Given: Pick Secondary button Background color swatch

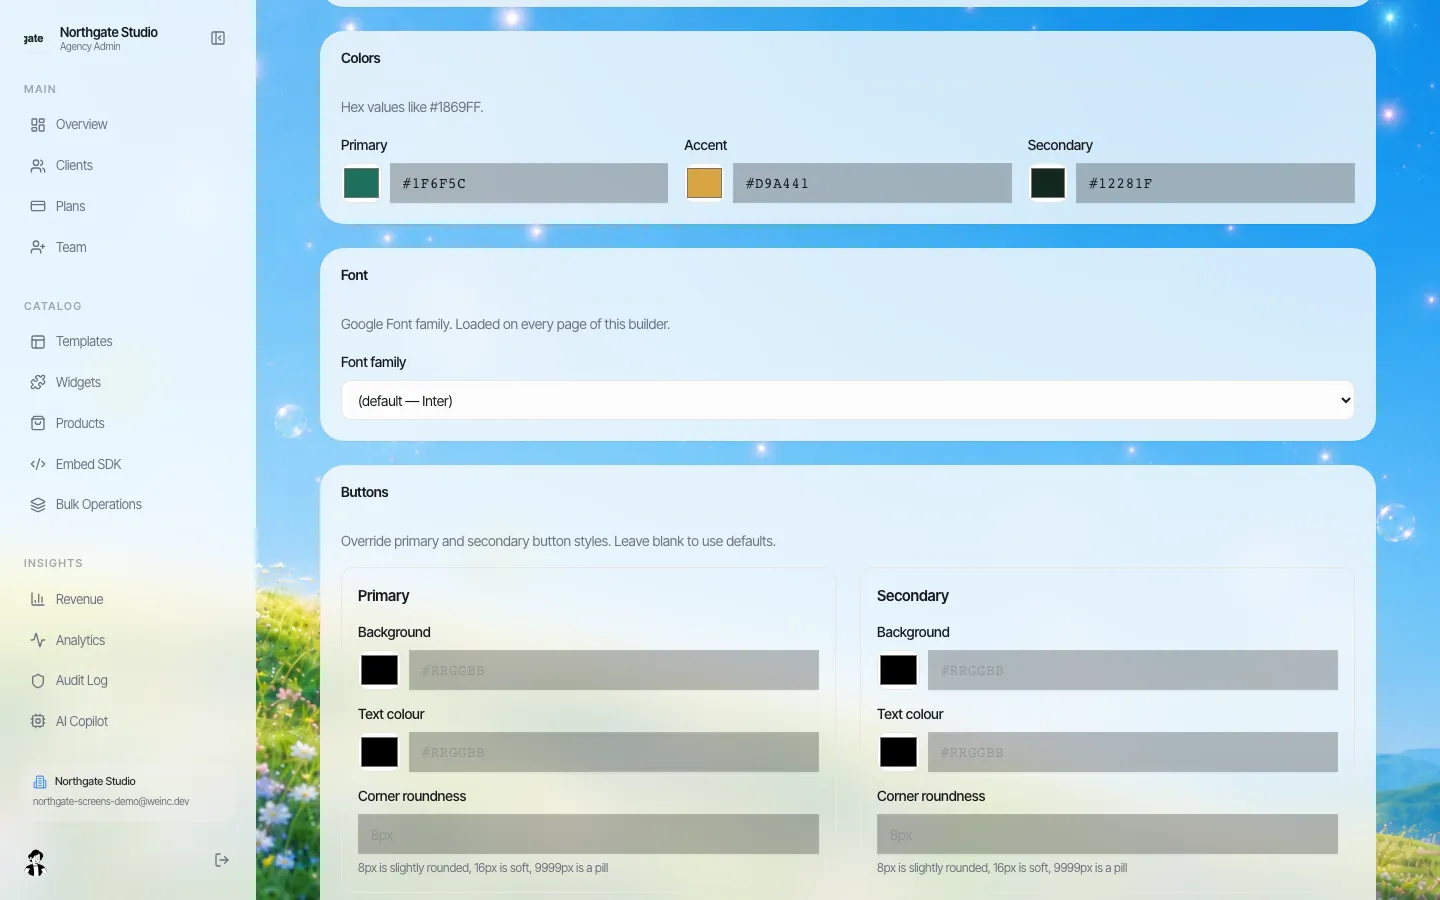Looking at the screenshot, I should [x=898, y=670].
